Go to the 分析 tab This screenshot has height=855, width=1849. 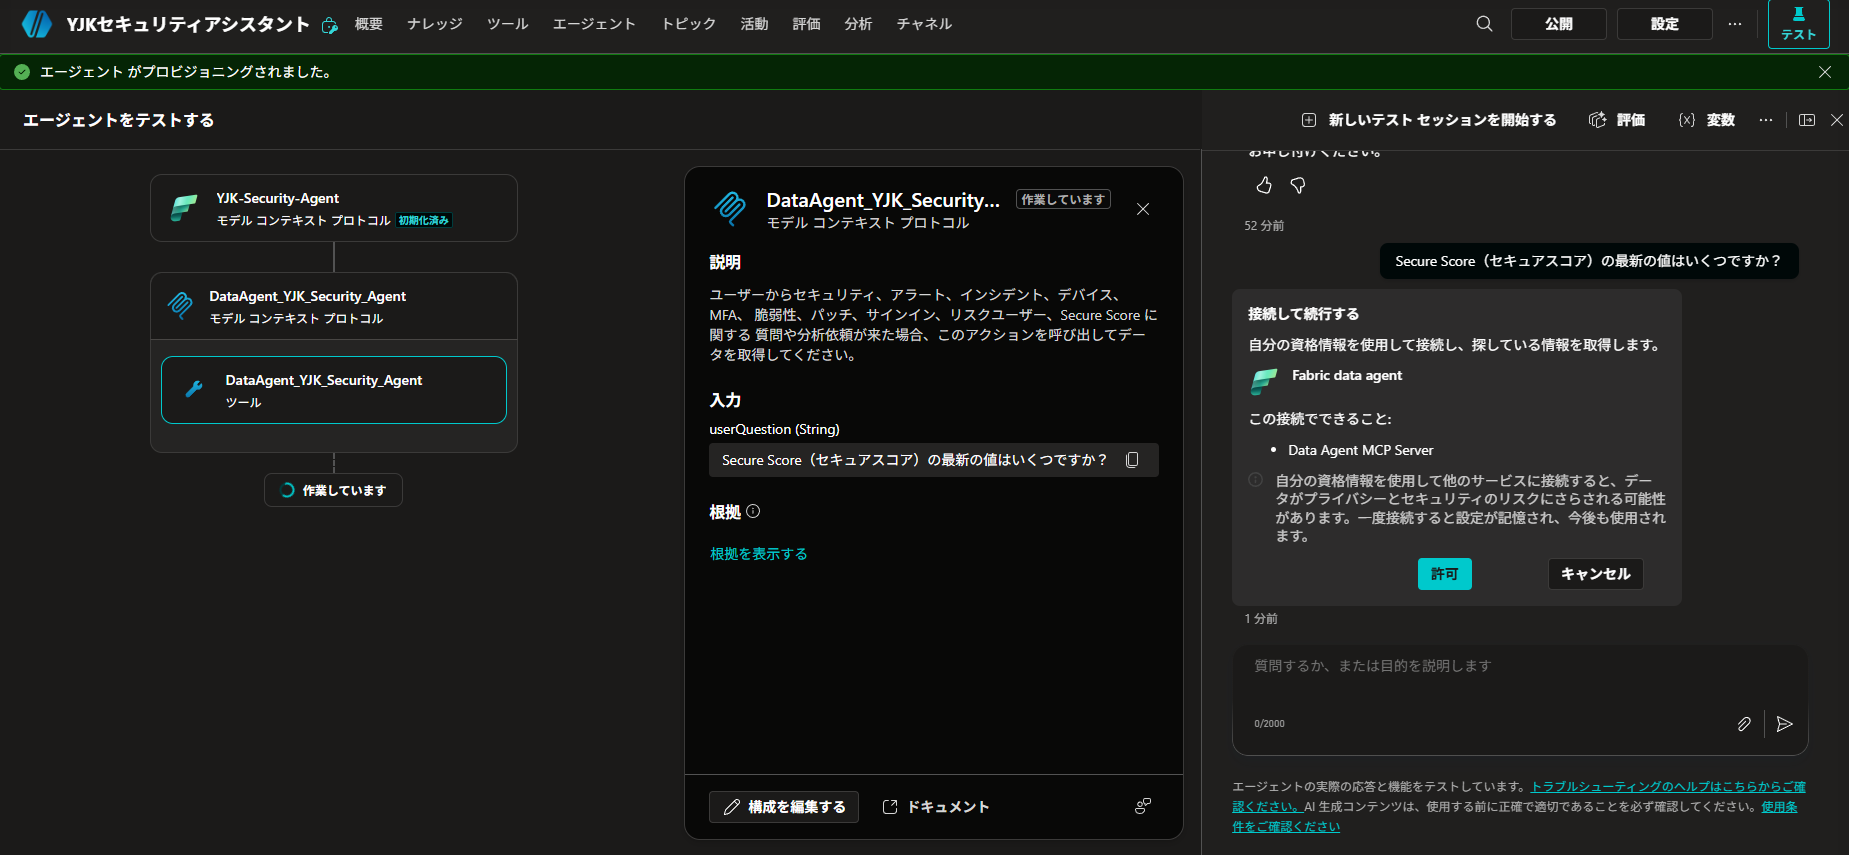pyautogui.click(x=859, y=24)
